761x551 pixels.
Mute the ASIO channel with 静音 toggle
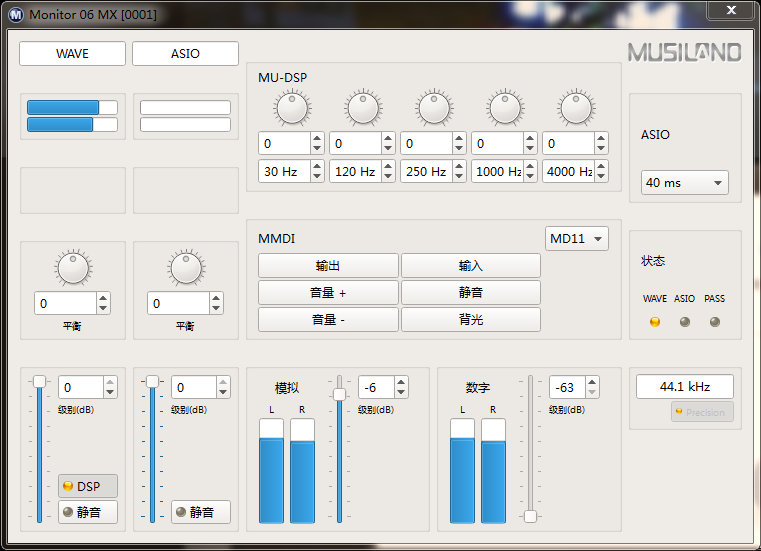[200, 512]
